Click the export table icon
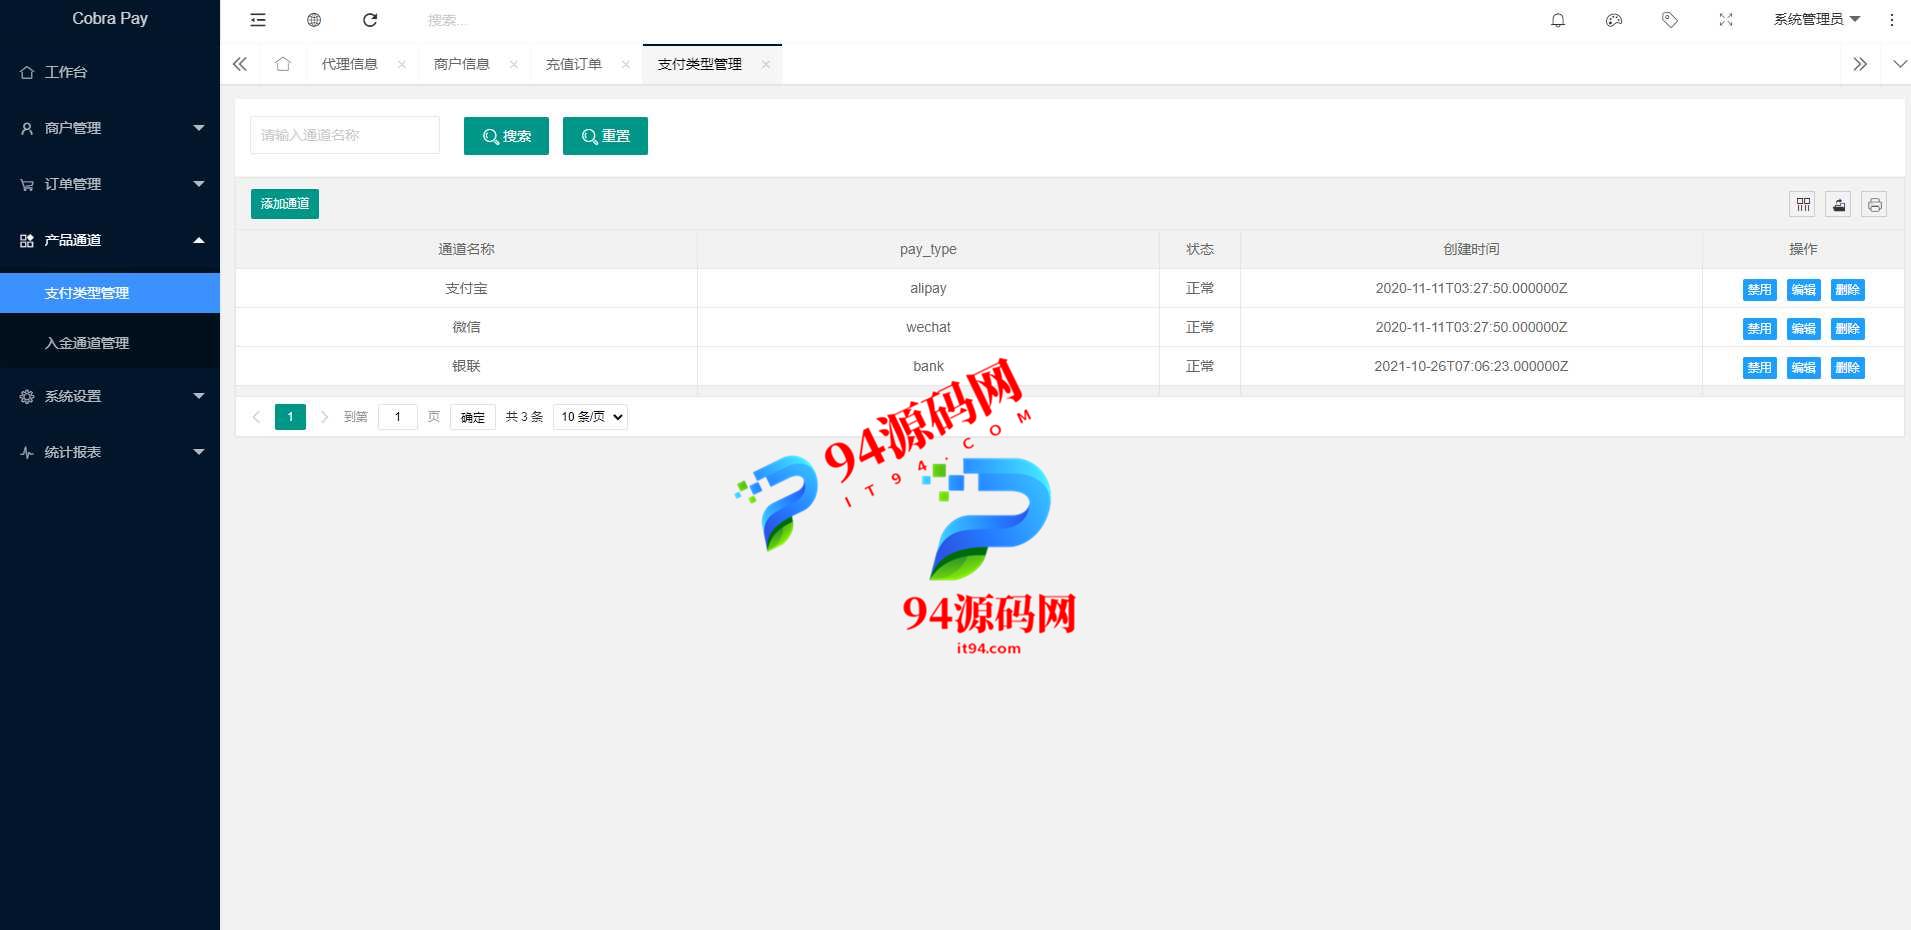This screenshot has width=1911, height=930. (x=1839, y=204)
